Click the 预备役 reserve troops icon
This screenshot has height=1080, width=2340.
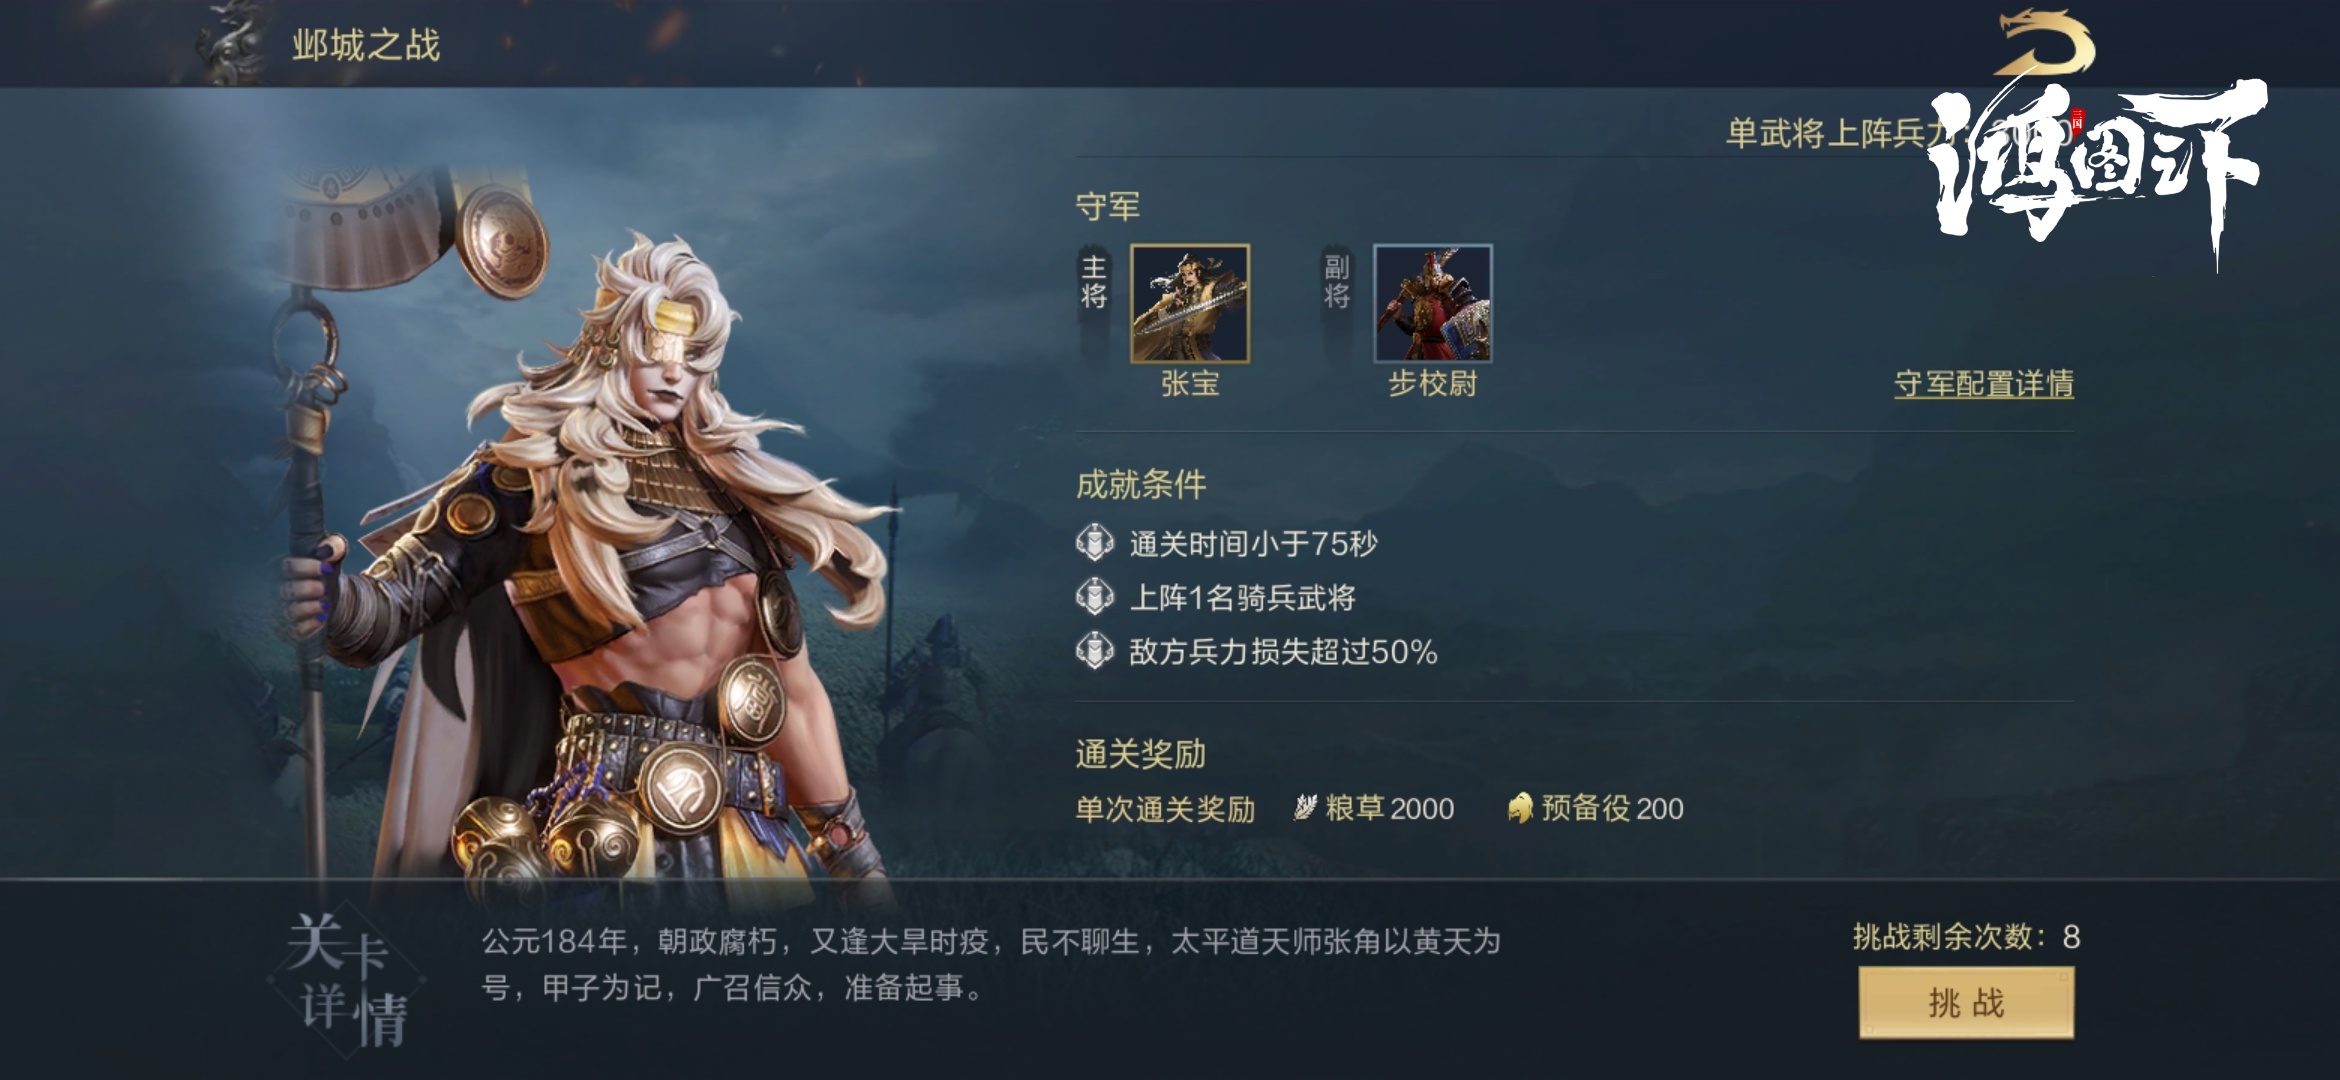1520,807
